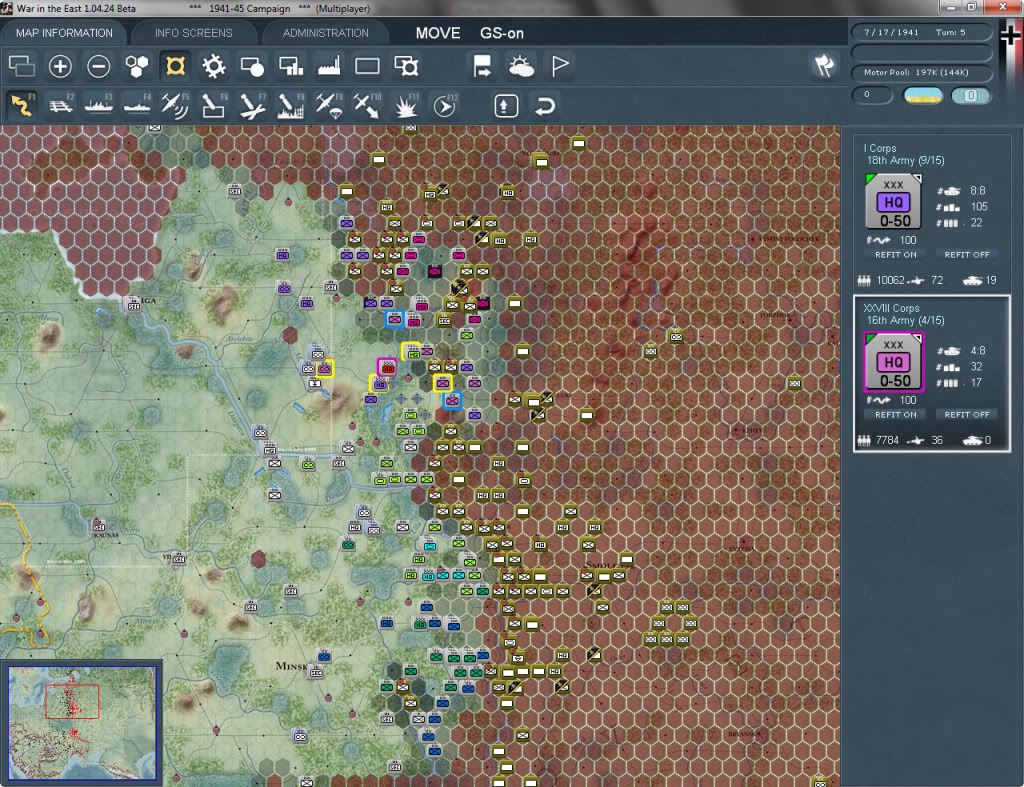Click the flag-with-arrow toolbar icon
1024x787 pixels.
pyautogui.click(x=482, y=66)
